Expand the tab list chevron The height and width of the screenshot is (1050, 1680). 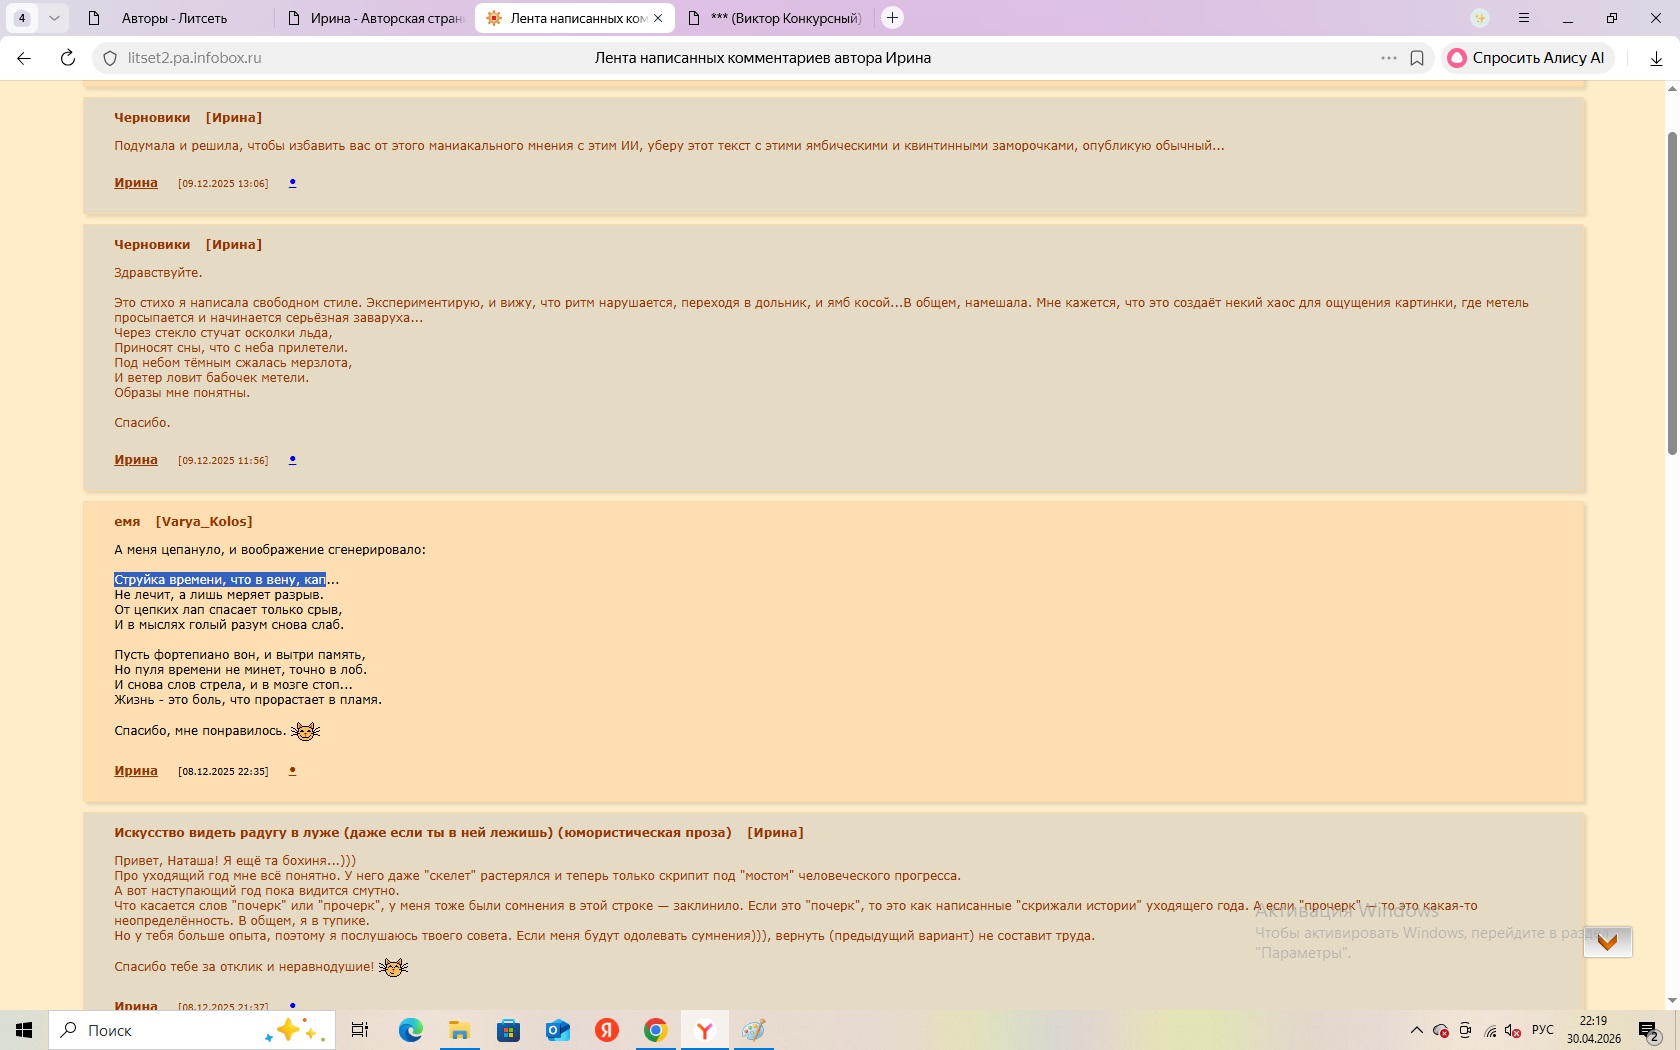[54, 18]
